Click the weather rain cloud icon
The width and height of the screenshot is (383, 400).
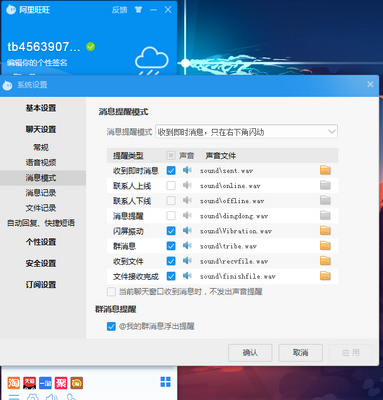152,61
